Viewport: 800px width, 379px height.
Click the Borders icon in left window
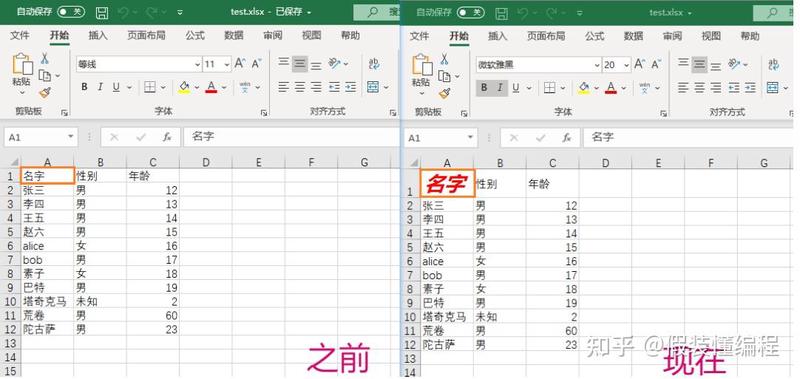click(149, 87)
